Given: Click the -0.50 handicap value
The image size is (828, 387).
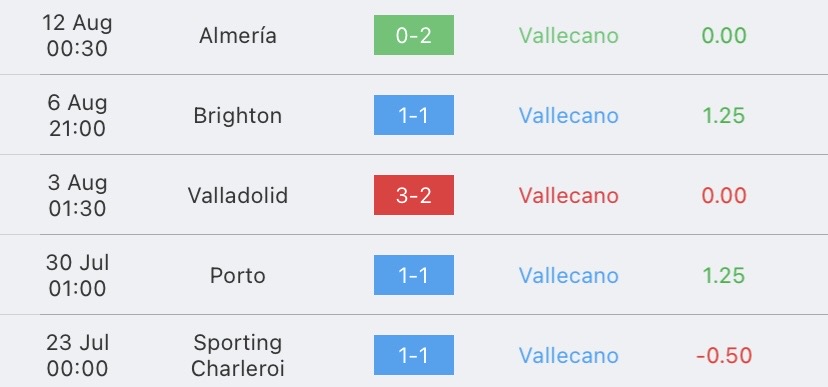Looking at the screenshot, I should point(724,355).
